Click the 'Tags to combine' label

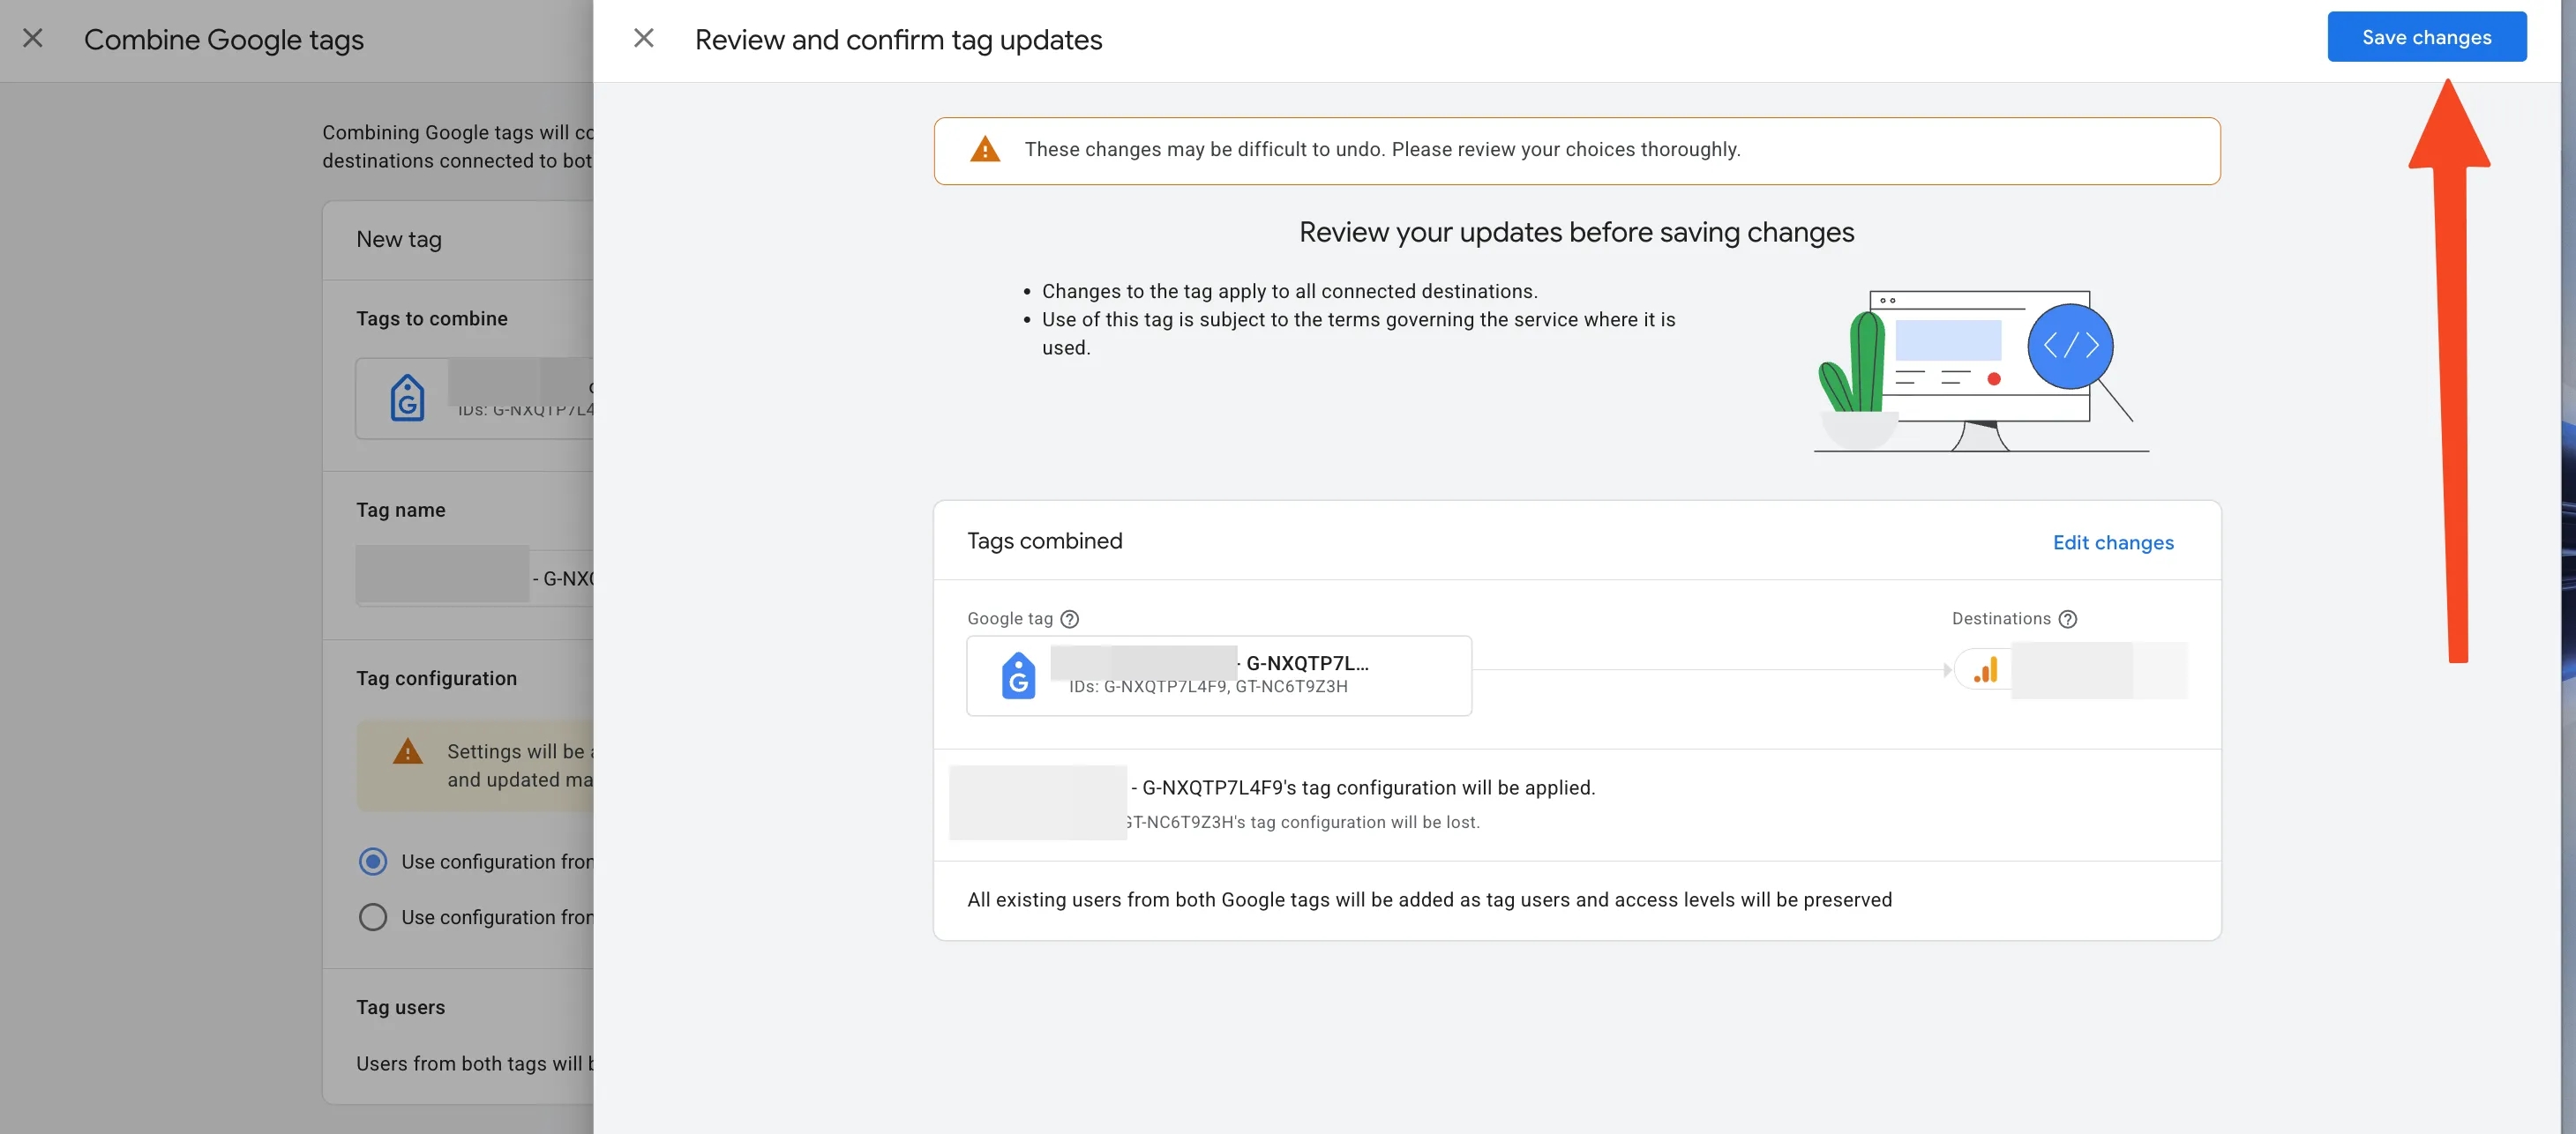(x=431, y=319)
